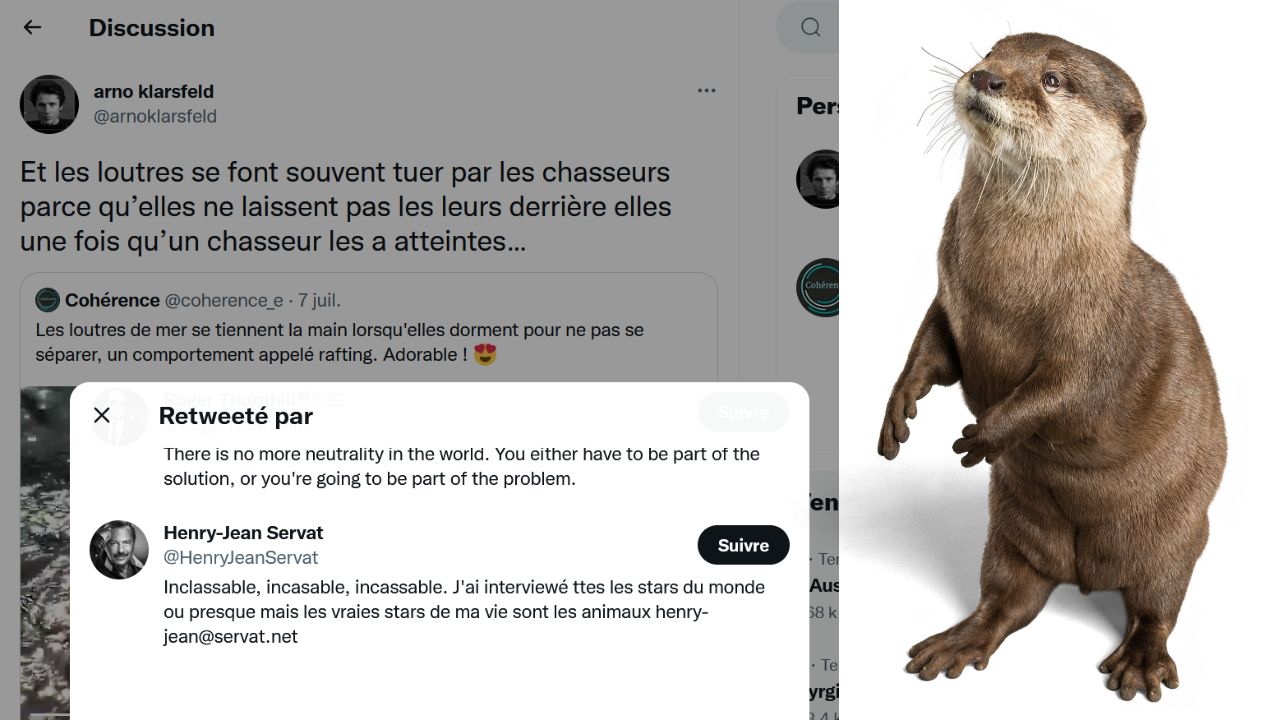Click the Cohérence avatar in quoted tweet

(47, 300)
